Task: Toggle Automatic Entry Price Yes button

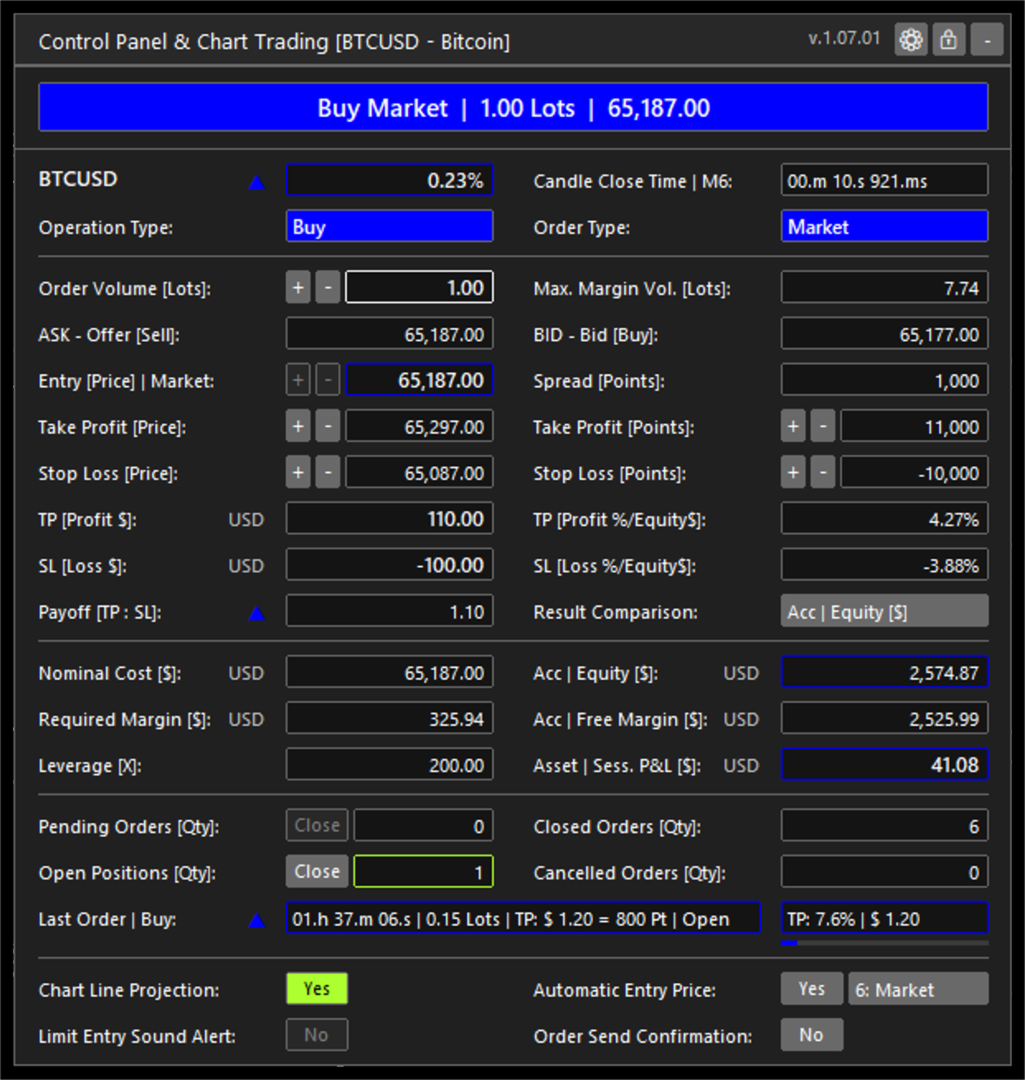Action: 811,988
